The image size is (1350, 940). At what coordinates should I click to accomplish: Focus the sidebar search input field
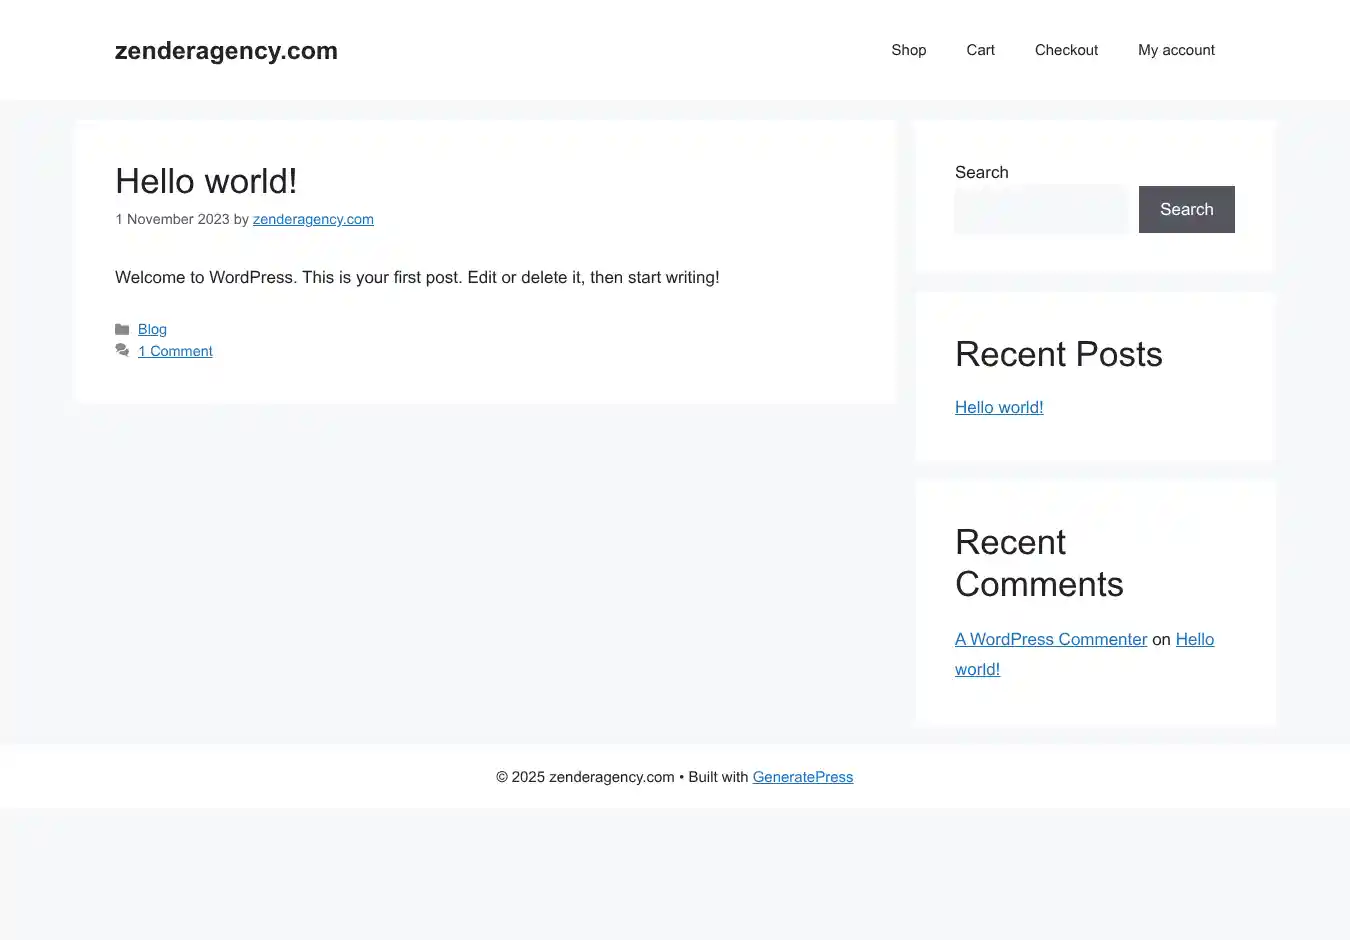1040,210
